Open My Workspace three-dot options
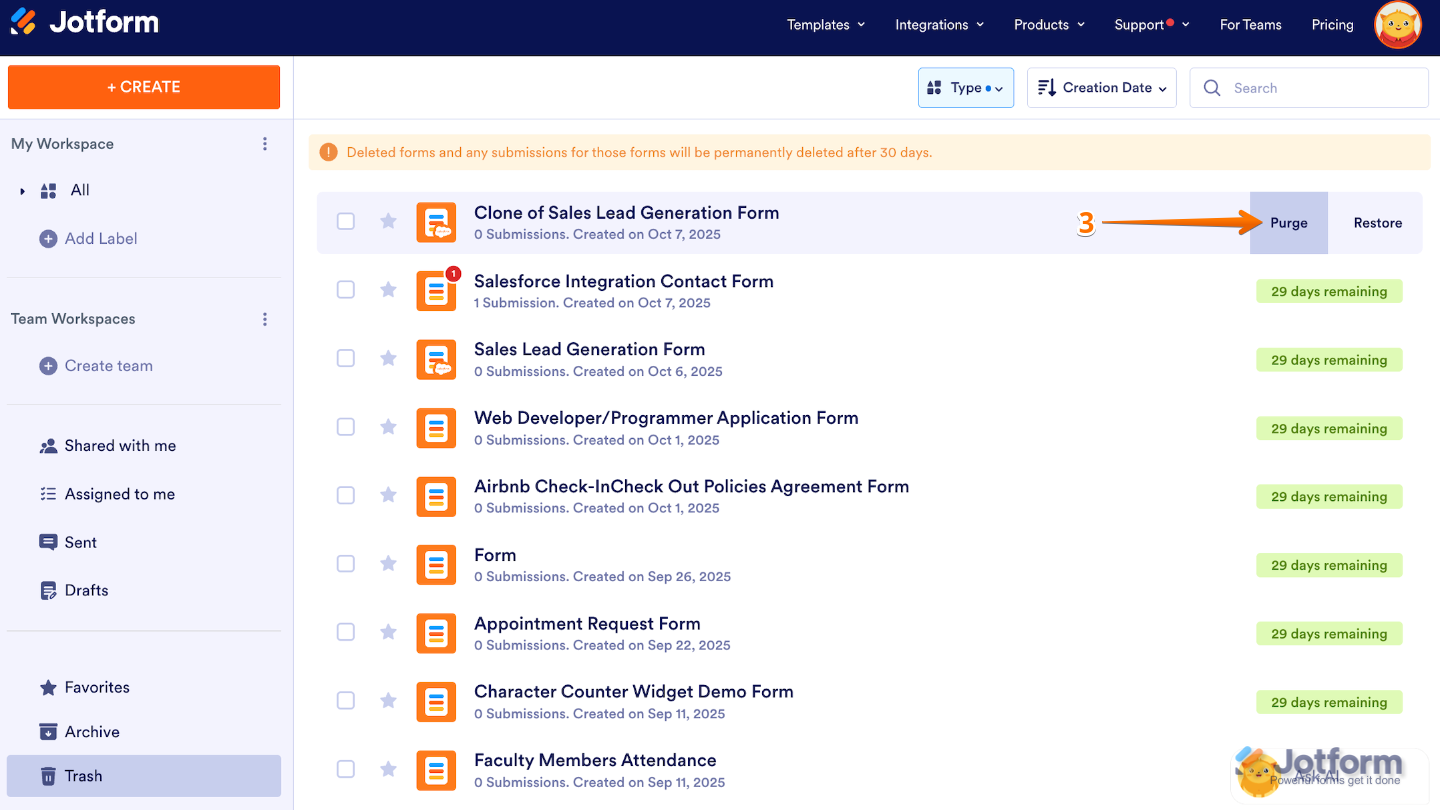Image resolution: width=1440 pixels, height=810 pixels. tap(265, 144)
